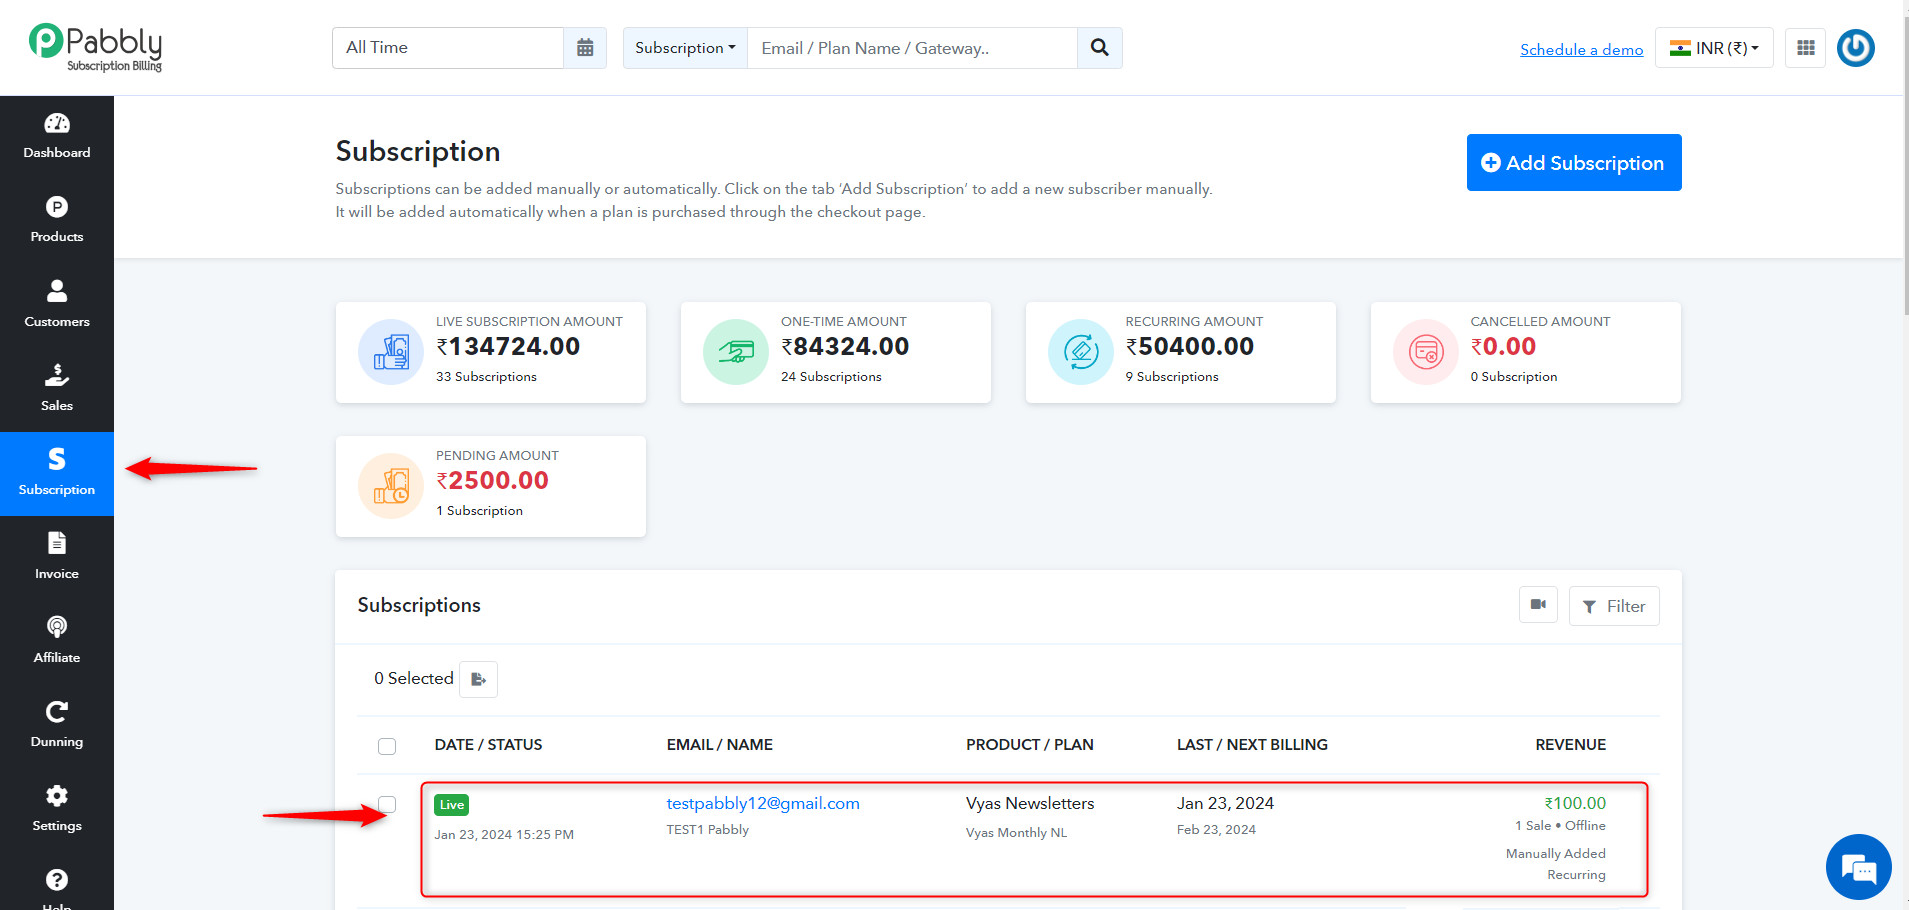
Task: Follow the Schedule a demo link
Action: tap(1581, 49)
